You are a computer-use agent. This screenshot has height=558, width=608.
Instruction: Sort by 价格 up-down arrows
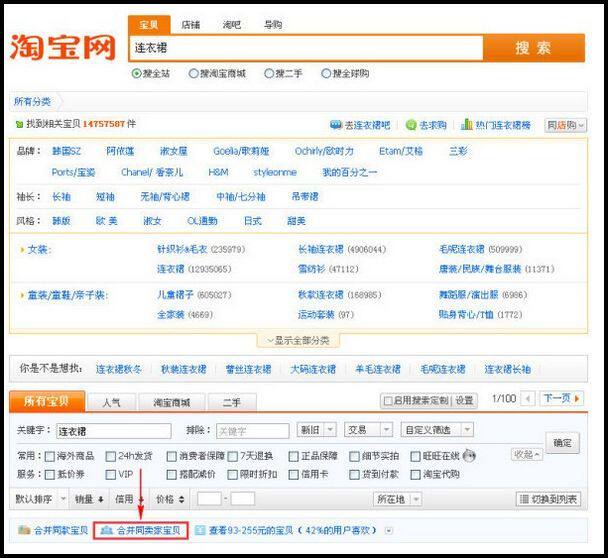pyautogui.click(x=181, y=499)
